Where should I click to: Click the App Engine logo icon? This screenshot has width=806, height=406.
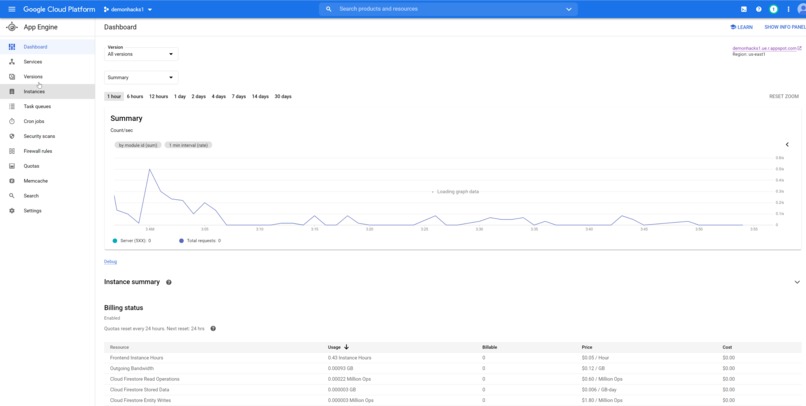[x=12, y=27]
